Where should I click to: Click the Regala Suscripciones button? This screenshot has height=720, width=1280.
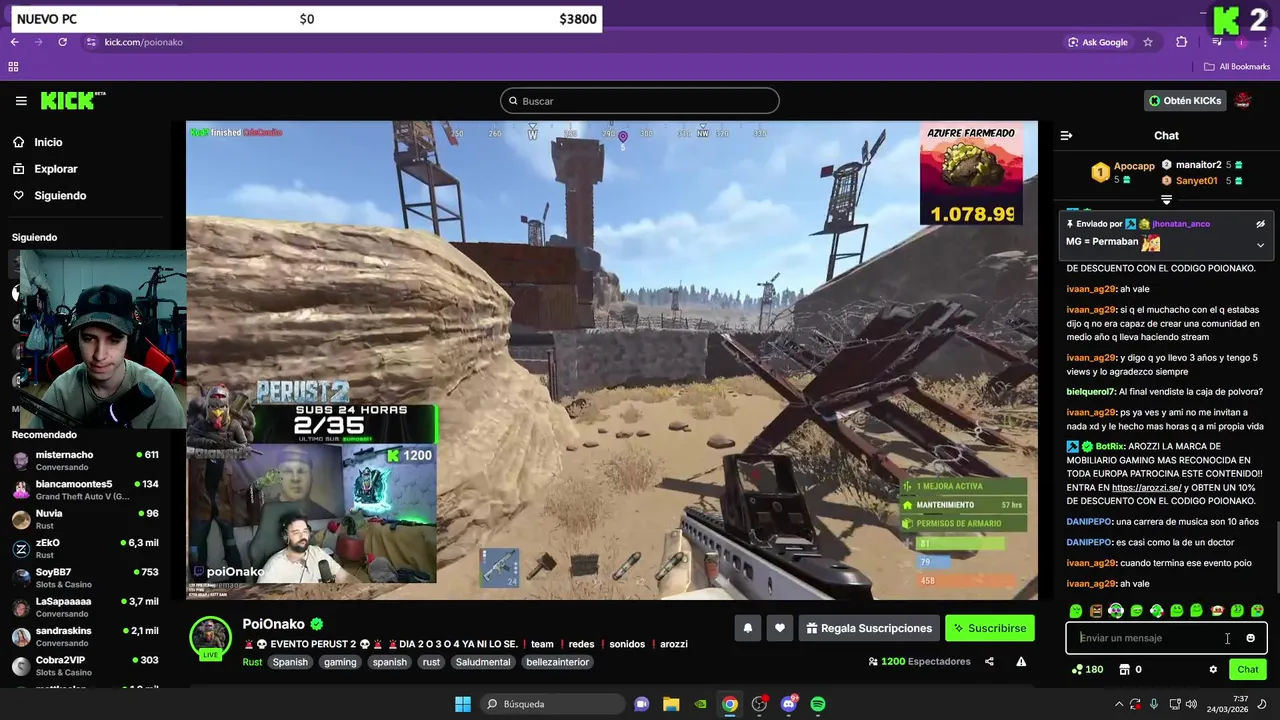tap(868, 628)
